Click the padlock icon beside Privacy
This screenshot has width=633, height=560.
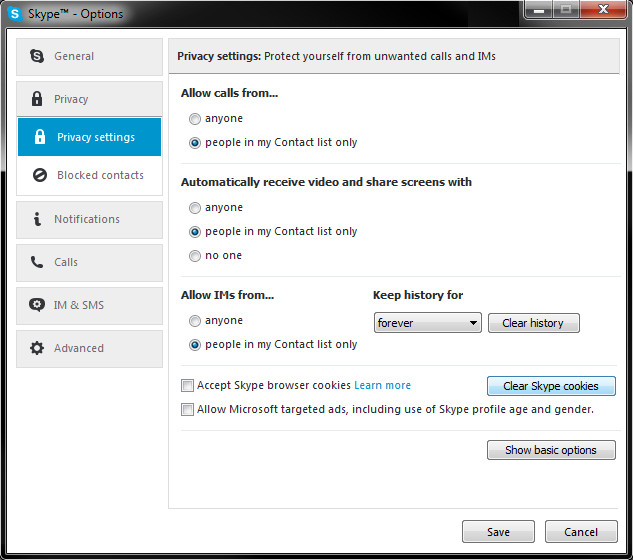[x=37, y=99]
